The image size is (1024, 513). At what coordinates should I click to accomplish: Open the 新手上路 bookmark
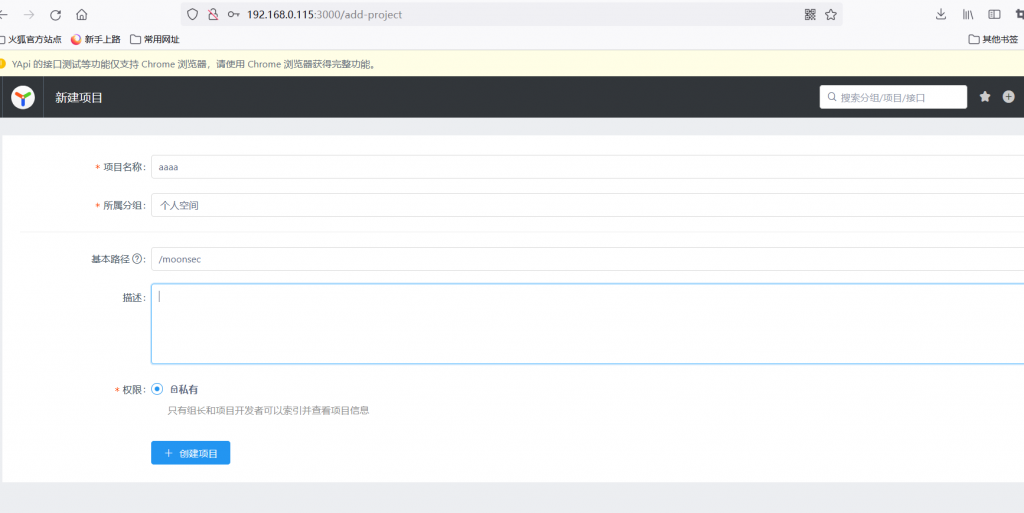coord(96,40)
